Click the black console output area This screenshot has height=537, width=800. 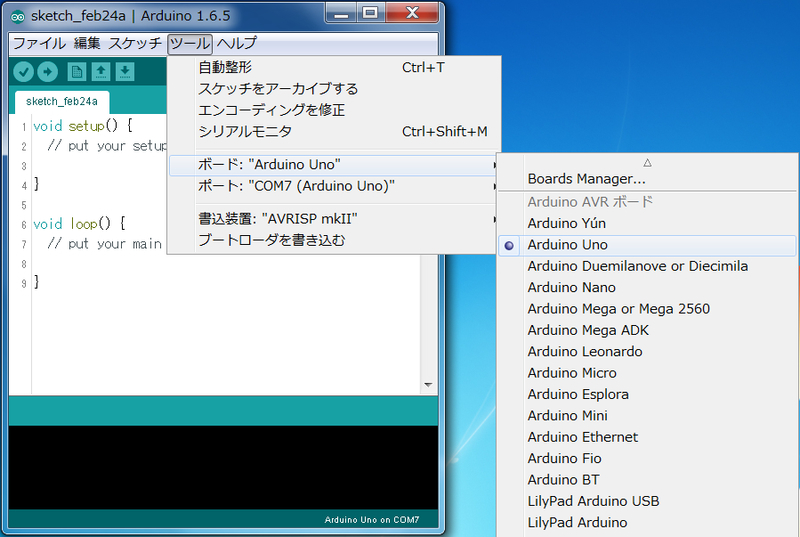223,467
